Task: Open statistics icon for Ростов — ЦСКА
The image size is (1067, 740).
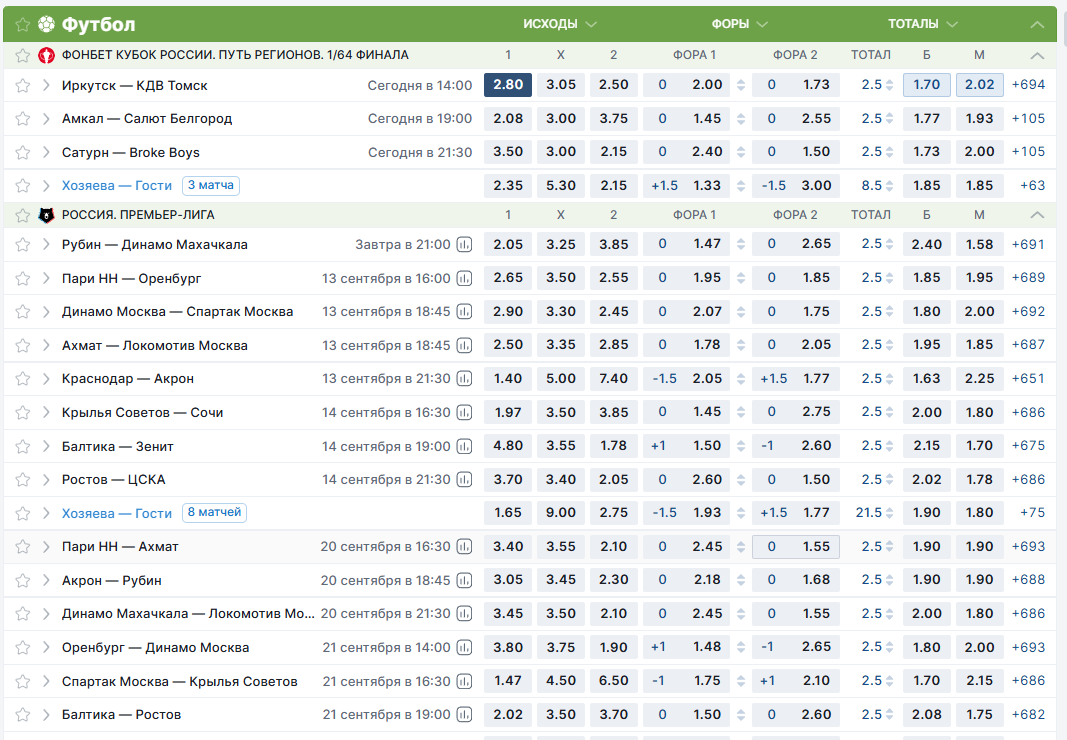Action: click(x=464, y=479)
